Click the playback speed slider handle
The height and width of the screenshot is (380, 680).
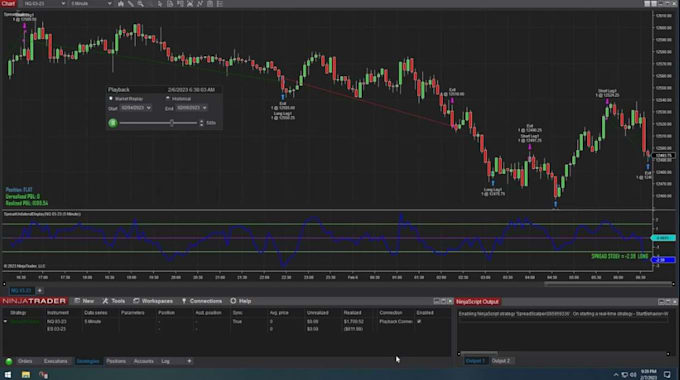coord(172,123)
